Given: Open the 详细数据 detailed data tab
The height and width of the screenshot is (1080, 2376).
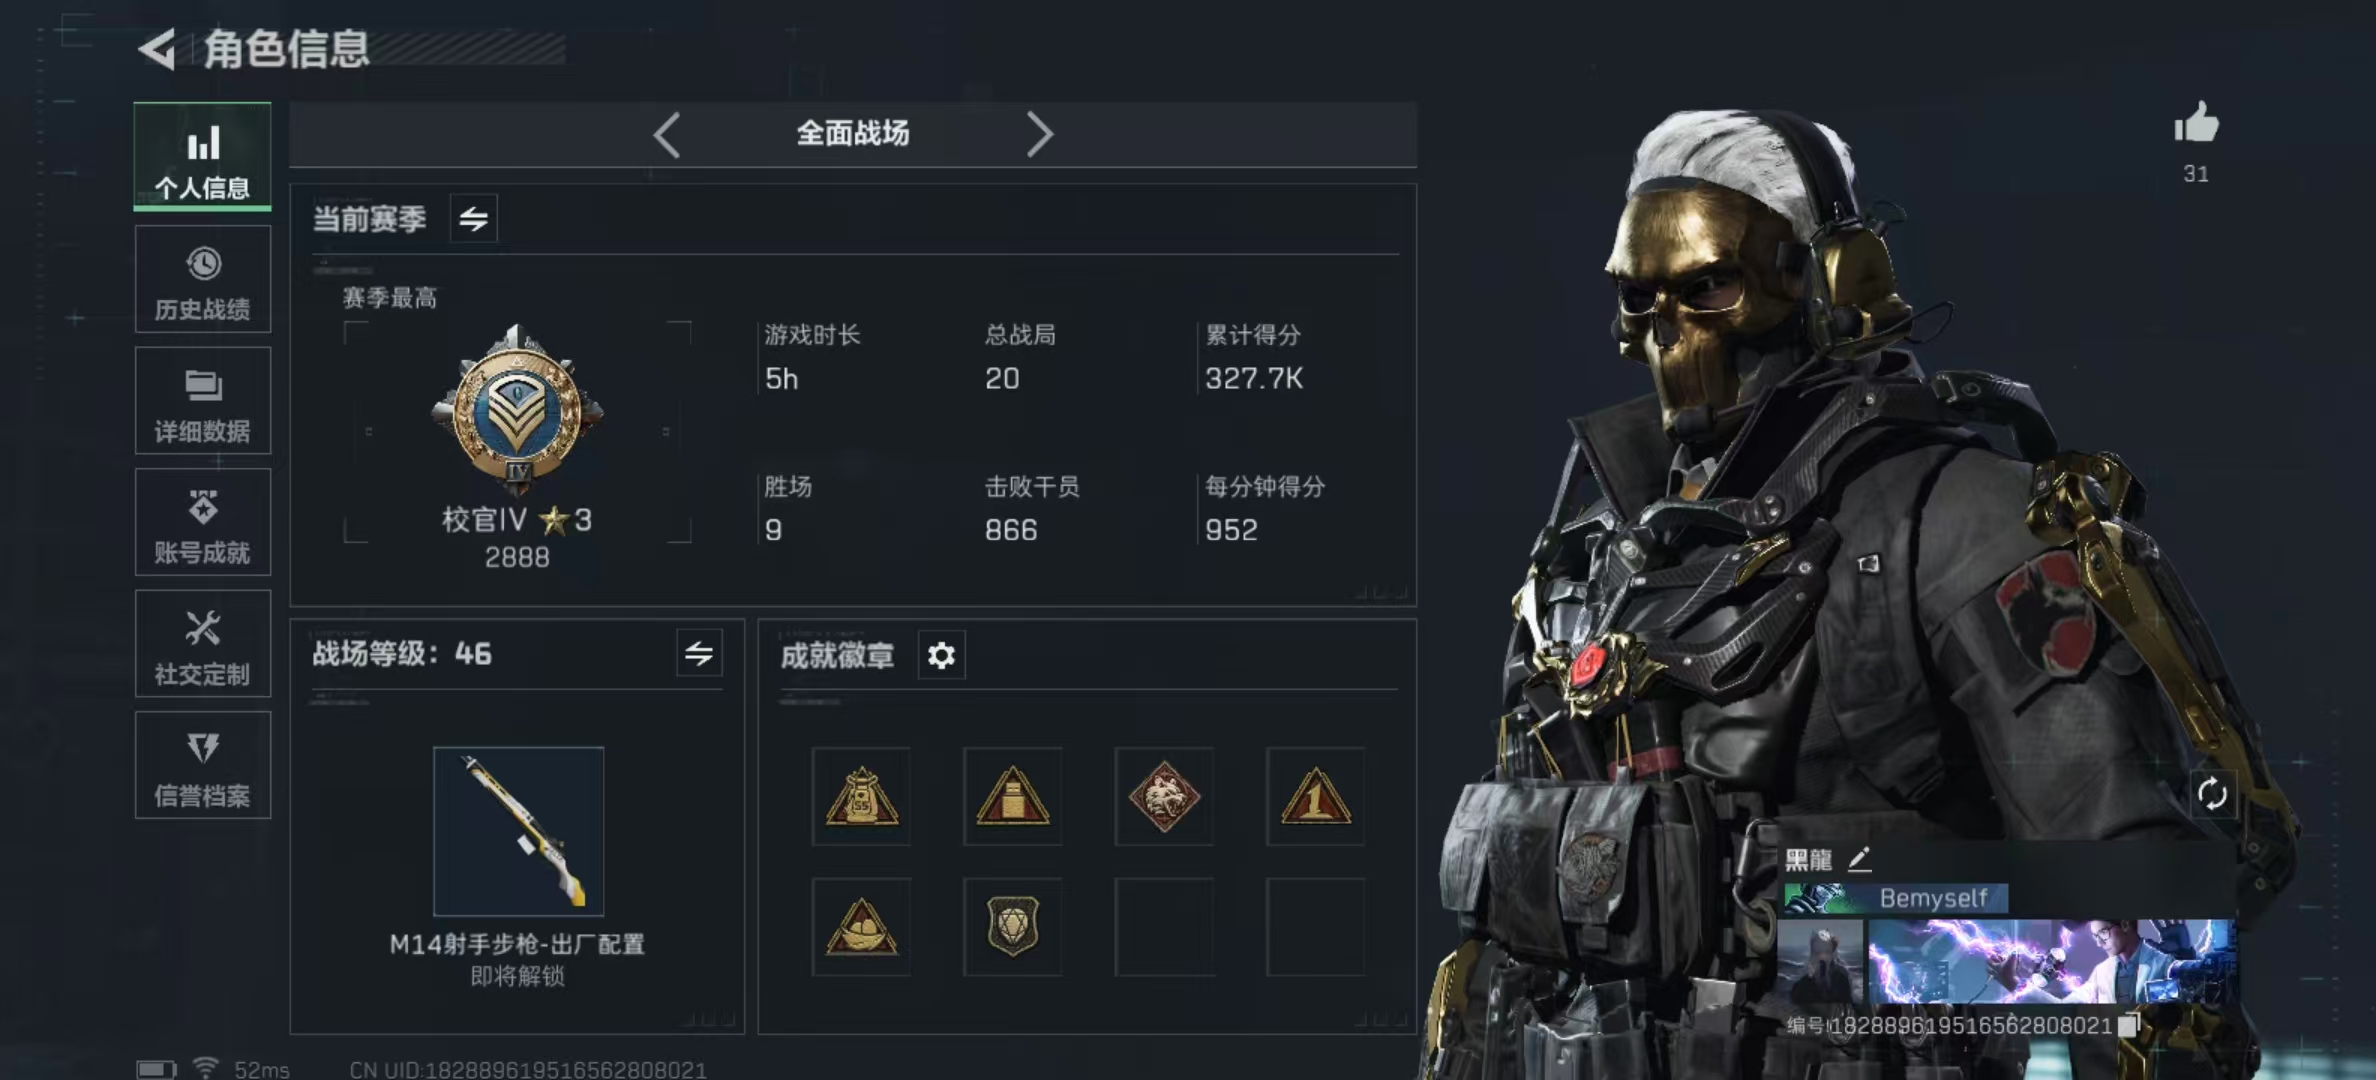Looking at the screenshot, I should click(x=203, y=401).
